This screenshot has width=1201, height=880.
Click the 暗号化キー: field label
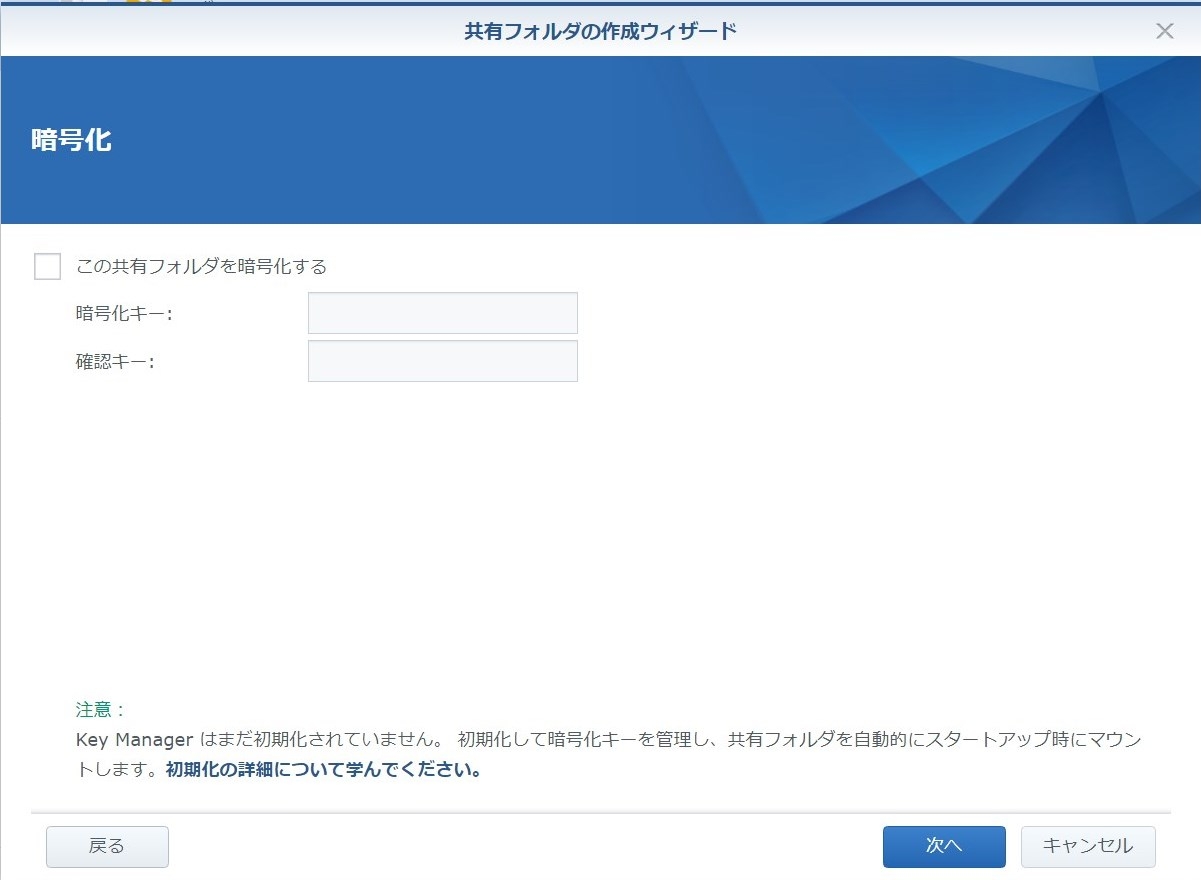point(124,314)
